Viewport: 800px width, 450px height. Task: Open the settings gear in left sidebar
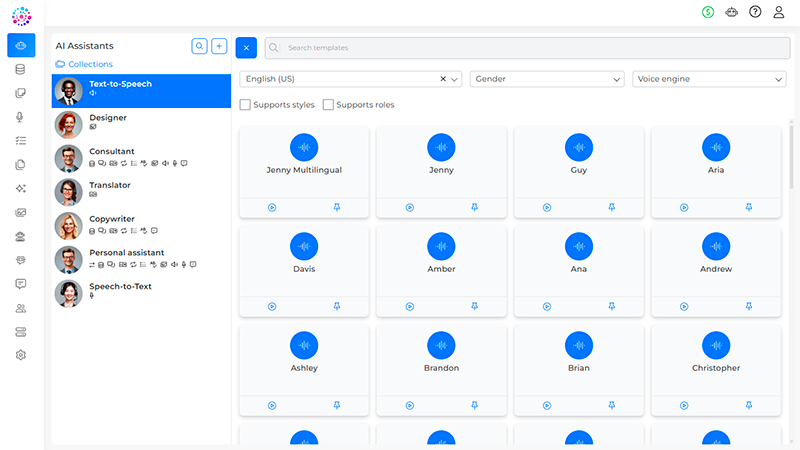tap(21, 355)
